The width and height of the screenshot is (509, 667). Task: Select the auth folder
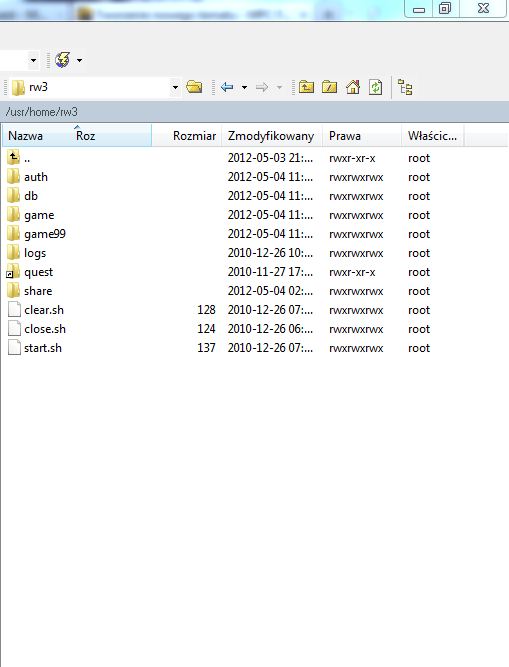[36, 177]
